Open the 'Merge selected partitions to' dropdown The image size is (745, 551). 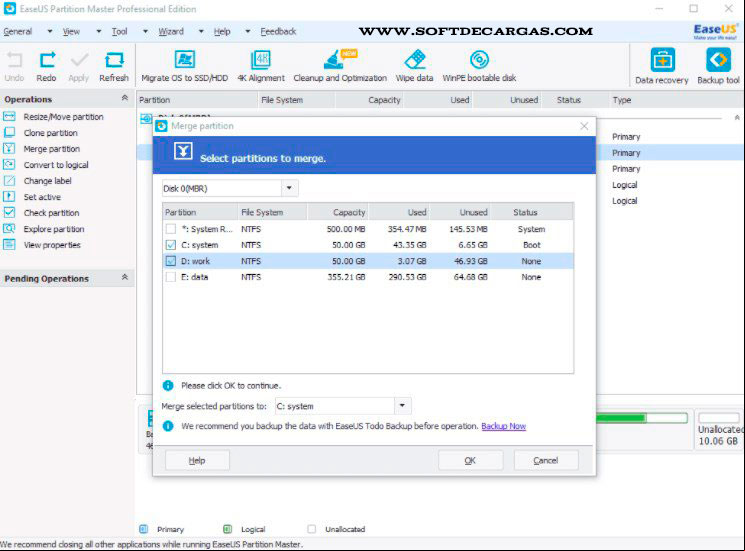coord(402,406)
